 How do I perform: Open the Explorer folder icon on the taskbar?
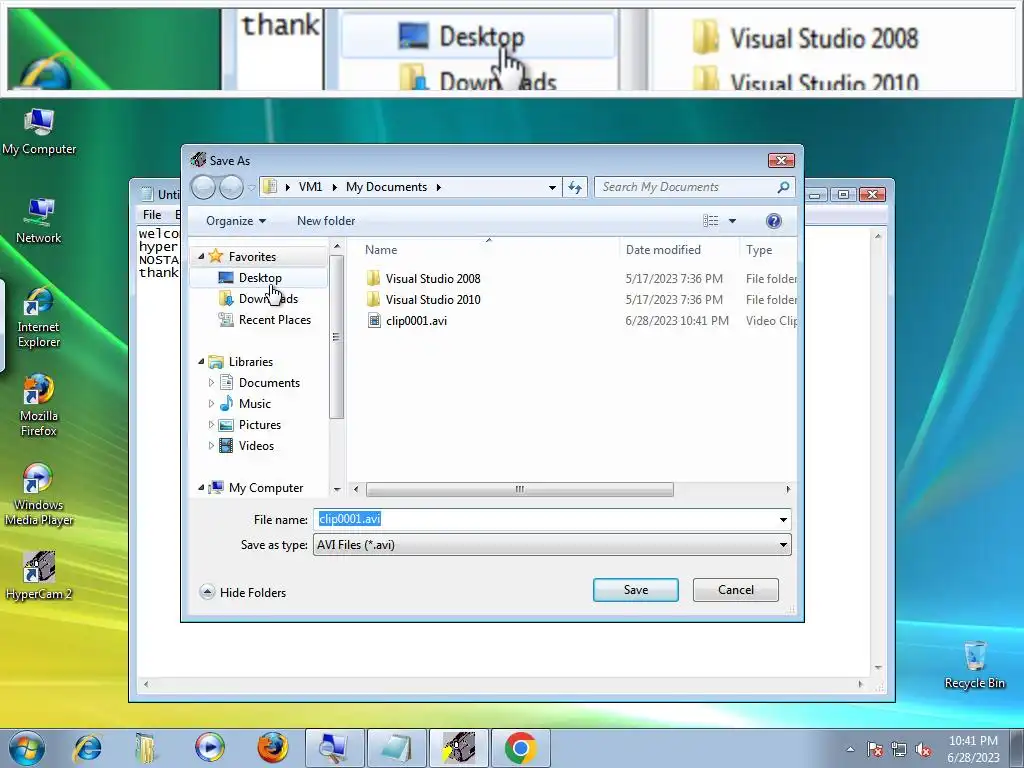point(146,748)
